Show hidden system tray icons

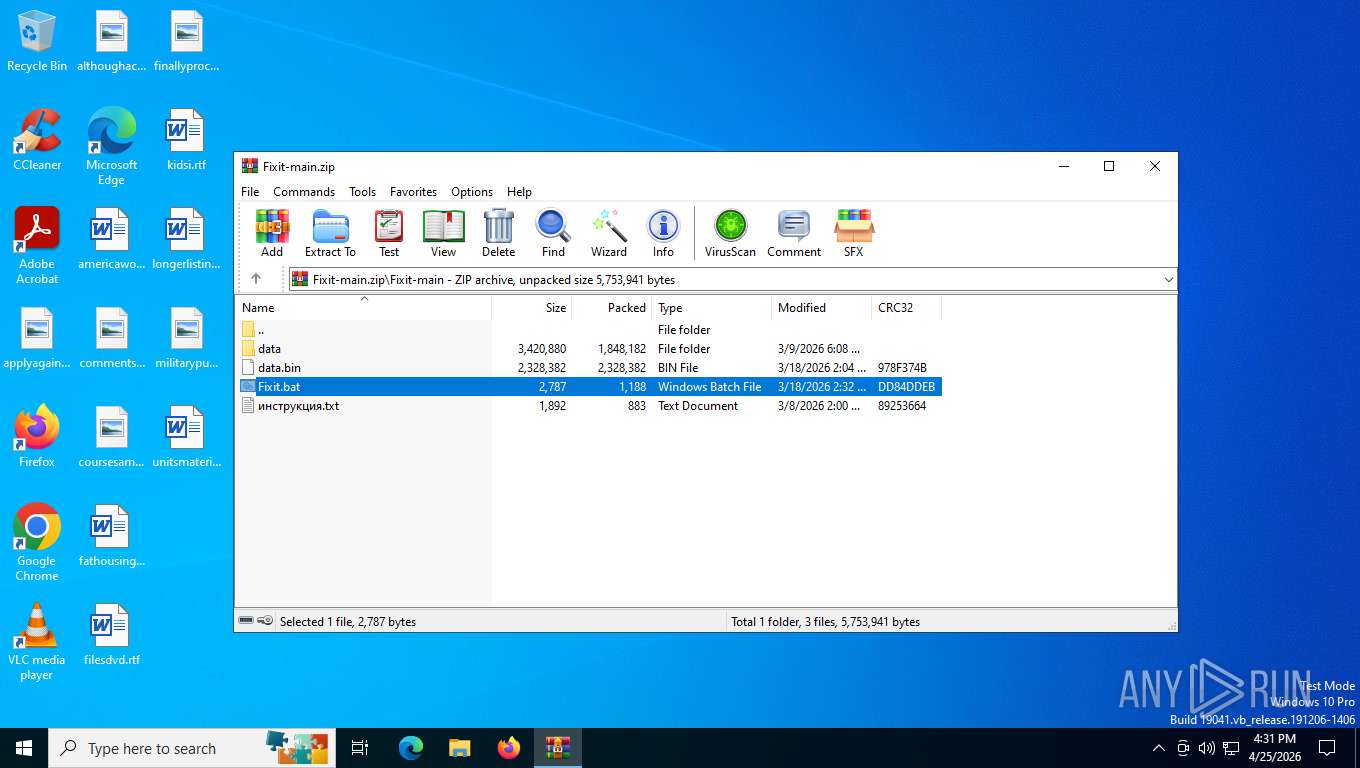tap(1159, 748)
